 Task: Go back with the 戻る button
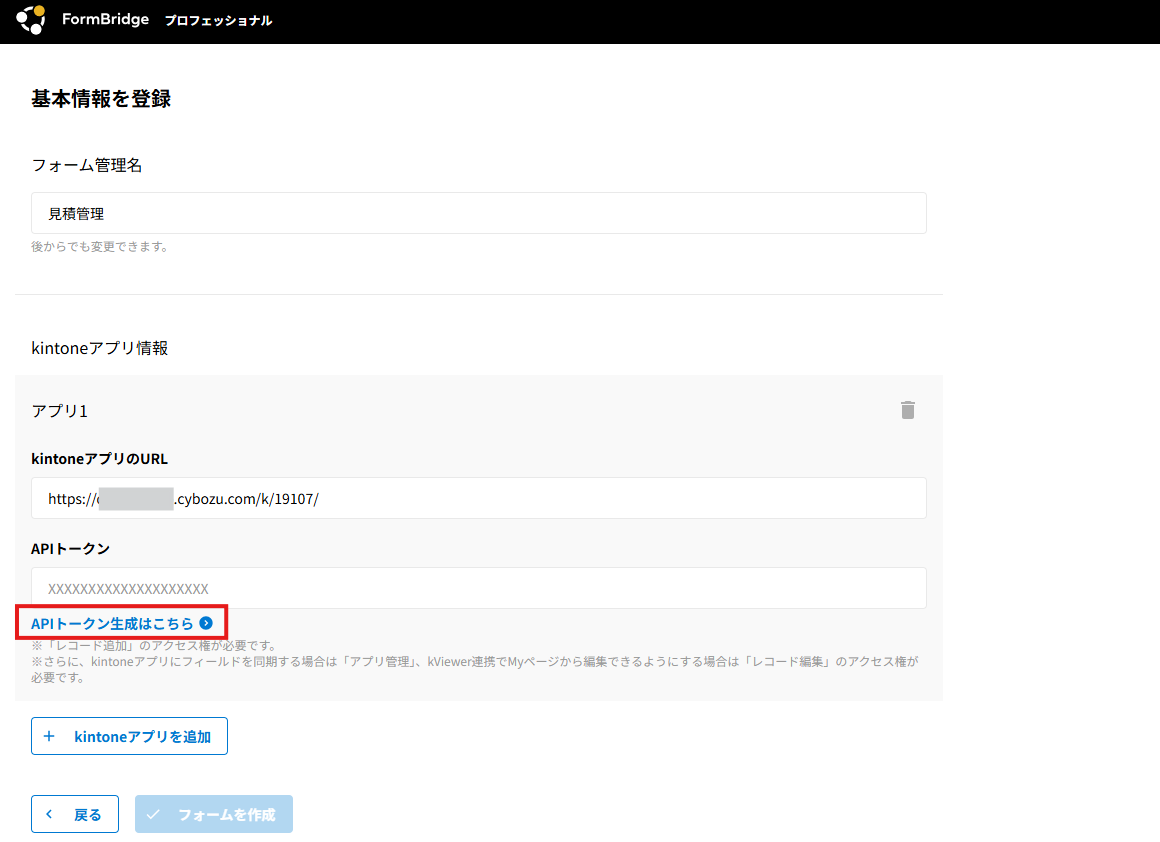point(75,814)
